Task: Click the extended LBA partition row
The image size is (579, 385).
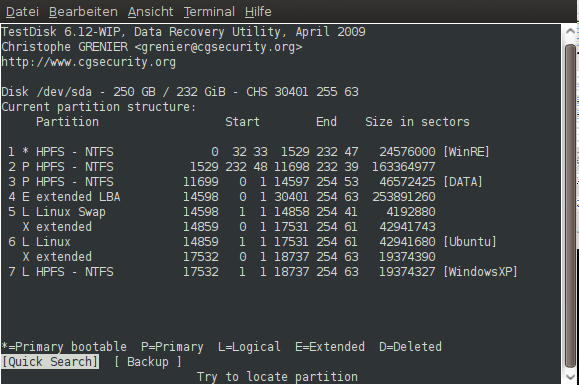Action: [222, 197]
